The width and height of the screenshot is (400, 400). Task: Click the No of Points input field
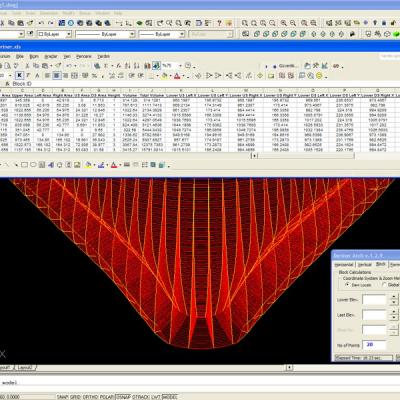(374, 345)
